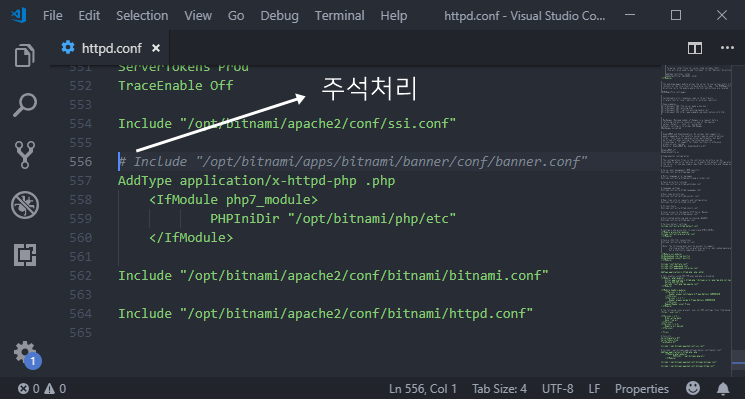Screen dimensions: 745x399
Task: Open the notifications bell in status bar
Action: (x=723, y=389)
